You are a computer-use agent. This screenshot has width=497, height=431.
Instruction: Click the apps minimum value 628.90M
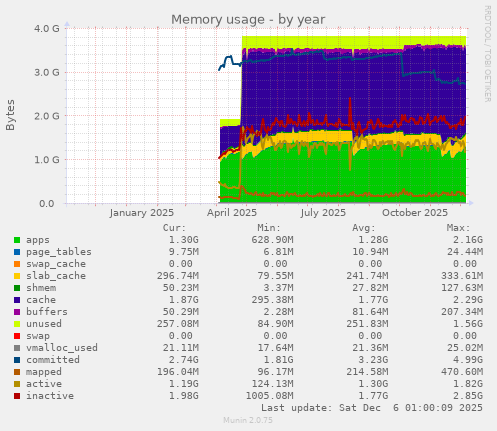(x=272, y=240)
